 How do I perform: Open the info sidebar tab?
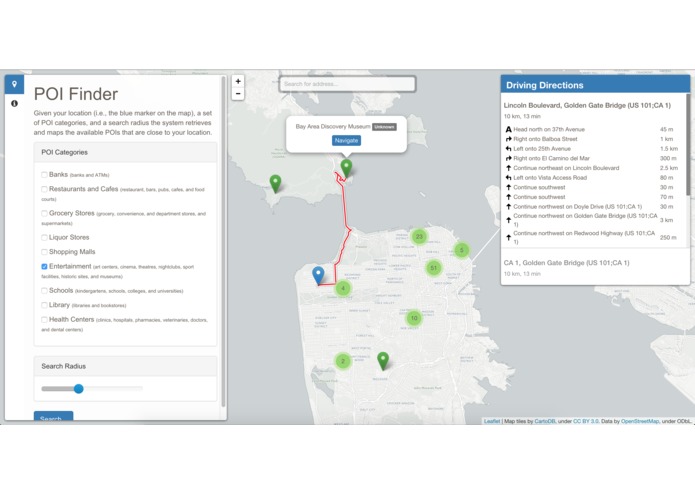tap(14, 103)
